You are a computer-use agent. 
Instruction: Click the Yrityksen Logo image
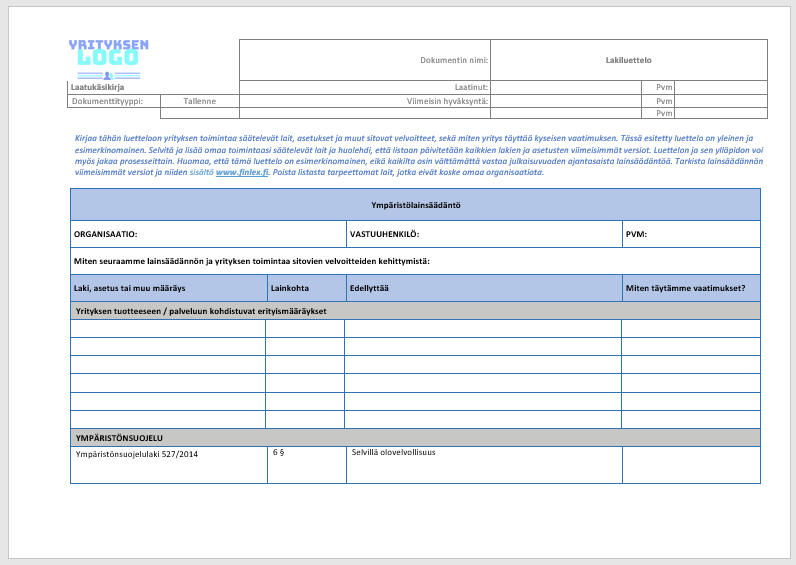tap(109, 59)
